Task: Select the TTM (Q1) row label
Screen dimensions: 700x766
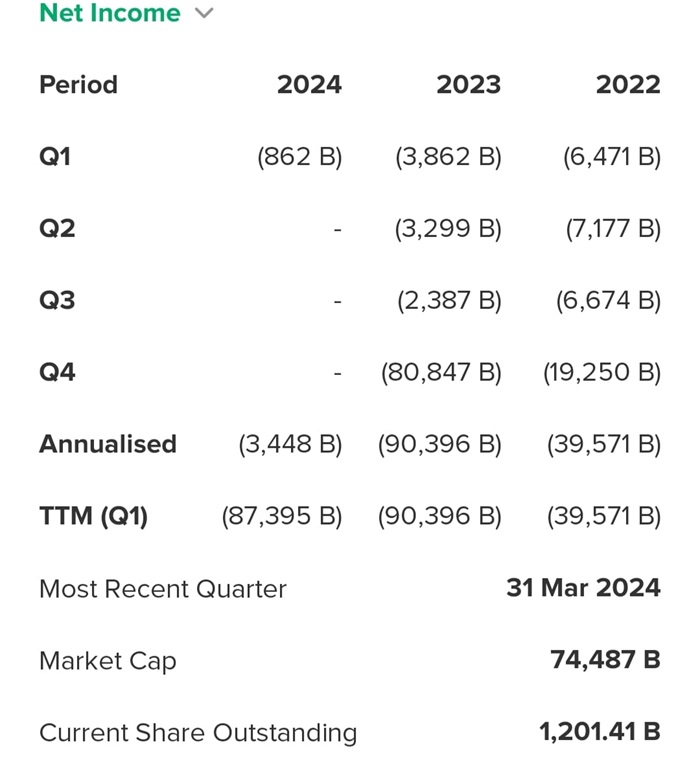Action: tap(93, 516)
